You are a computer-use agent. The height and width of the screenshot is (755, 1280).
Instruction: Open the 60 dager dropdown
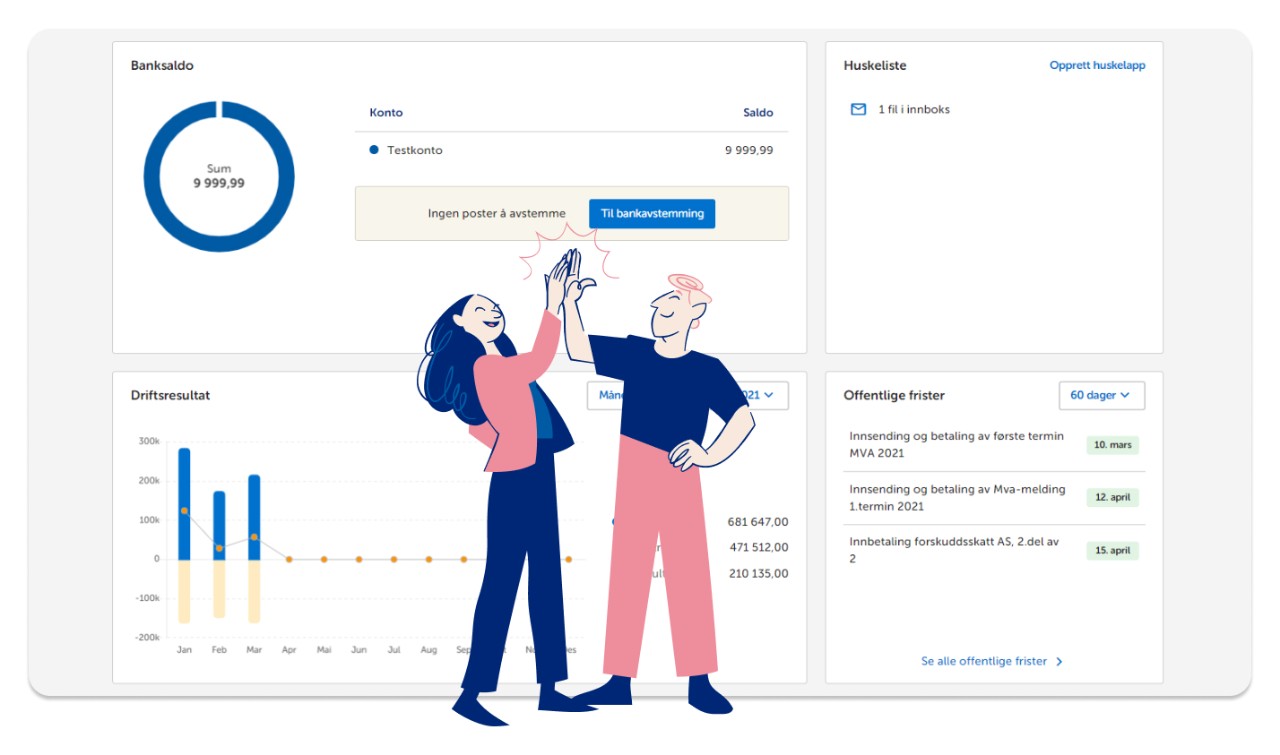tap(1101, 396)
